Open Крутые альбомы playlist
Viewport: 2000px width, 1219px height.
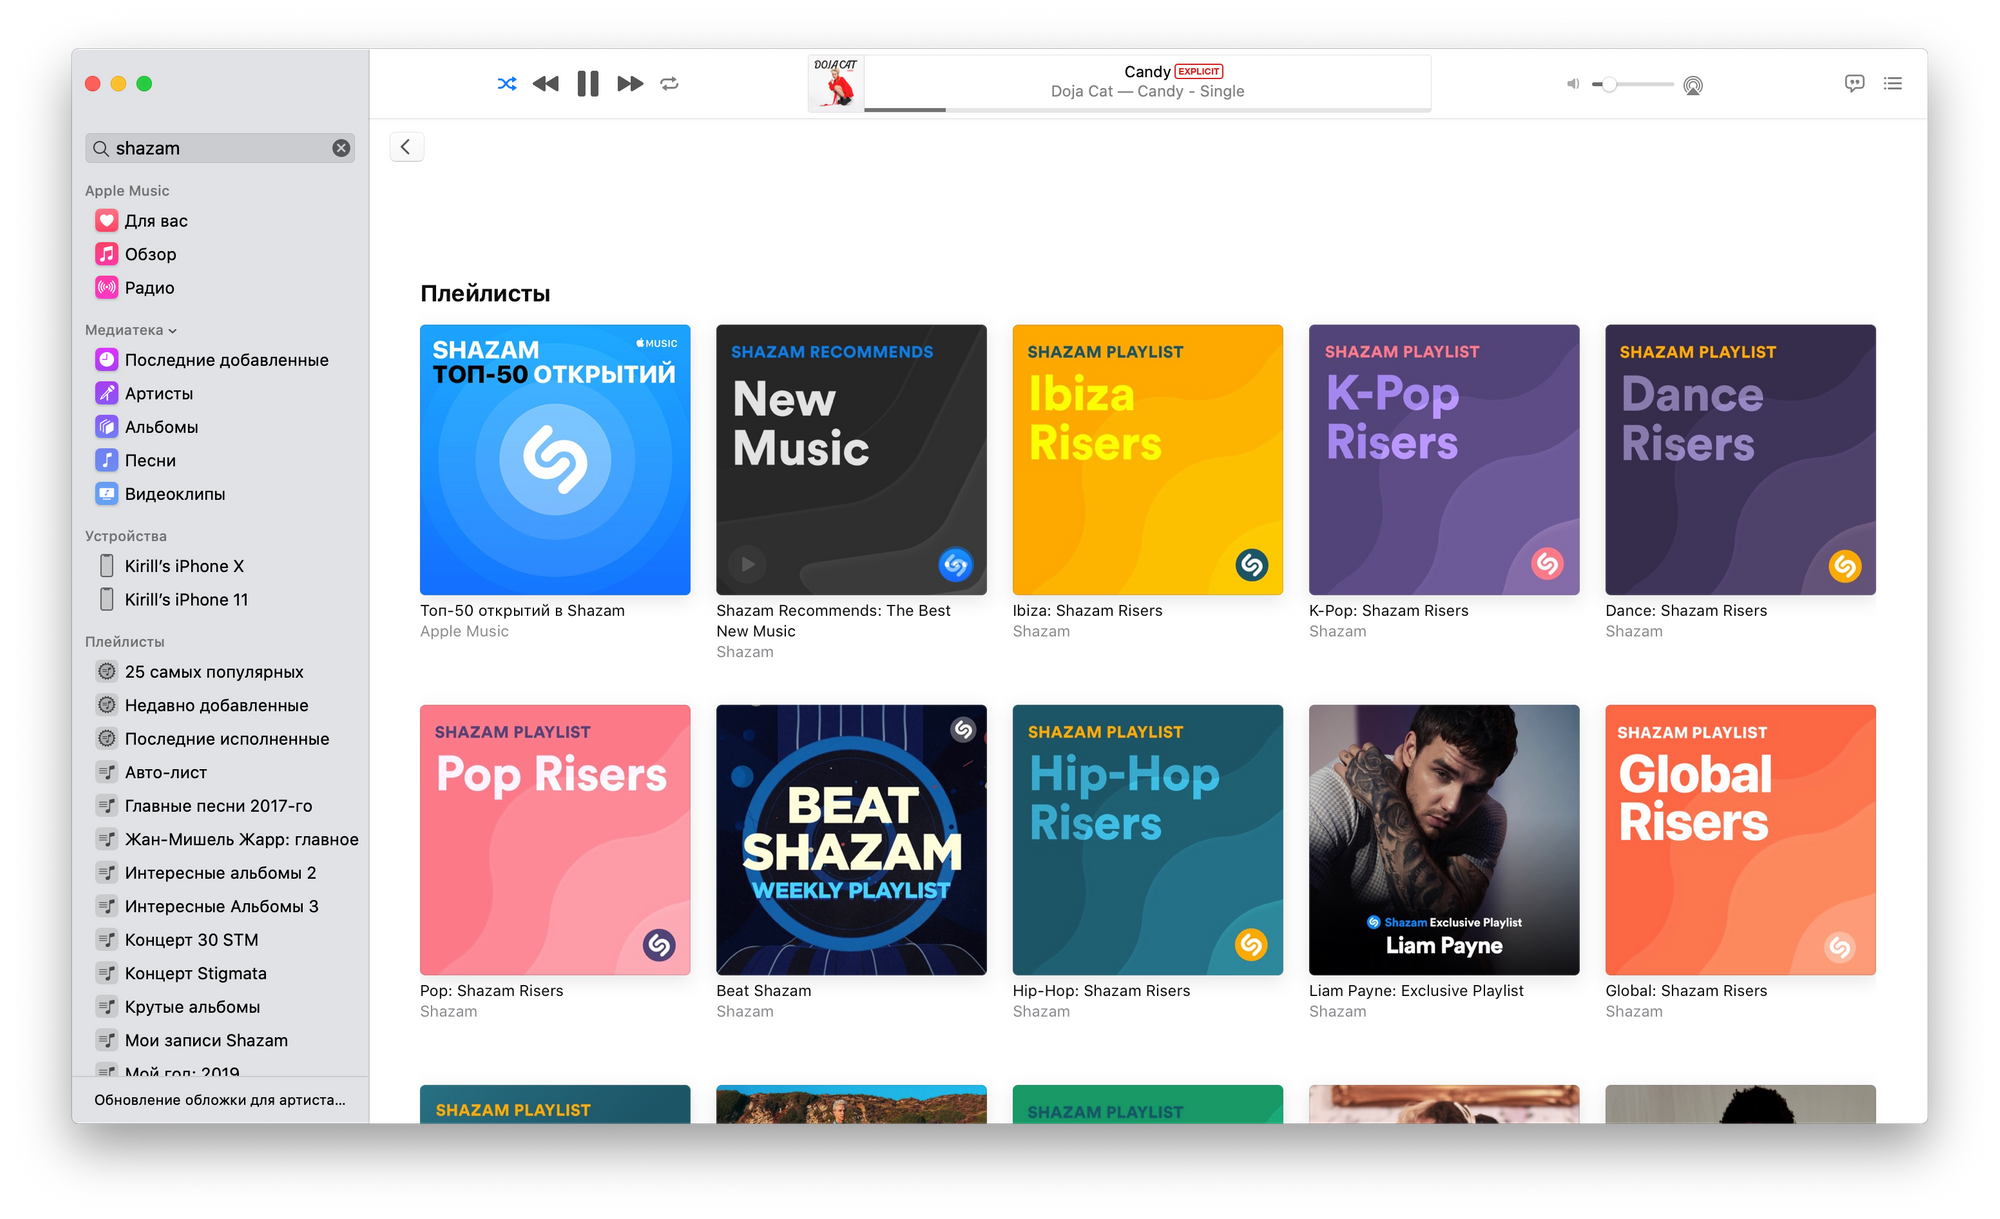(192, 1007)
